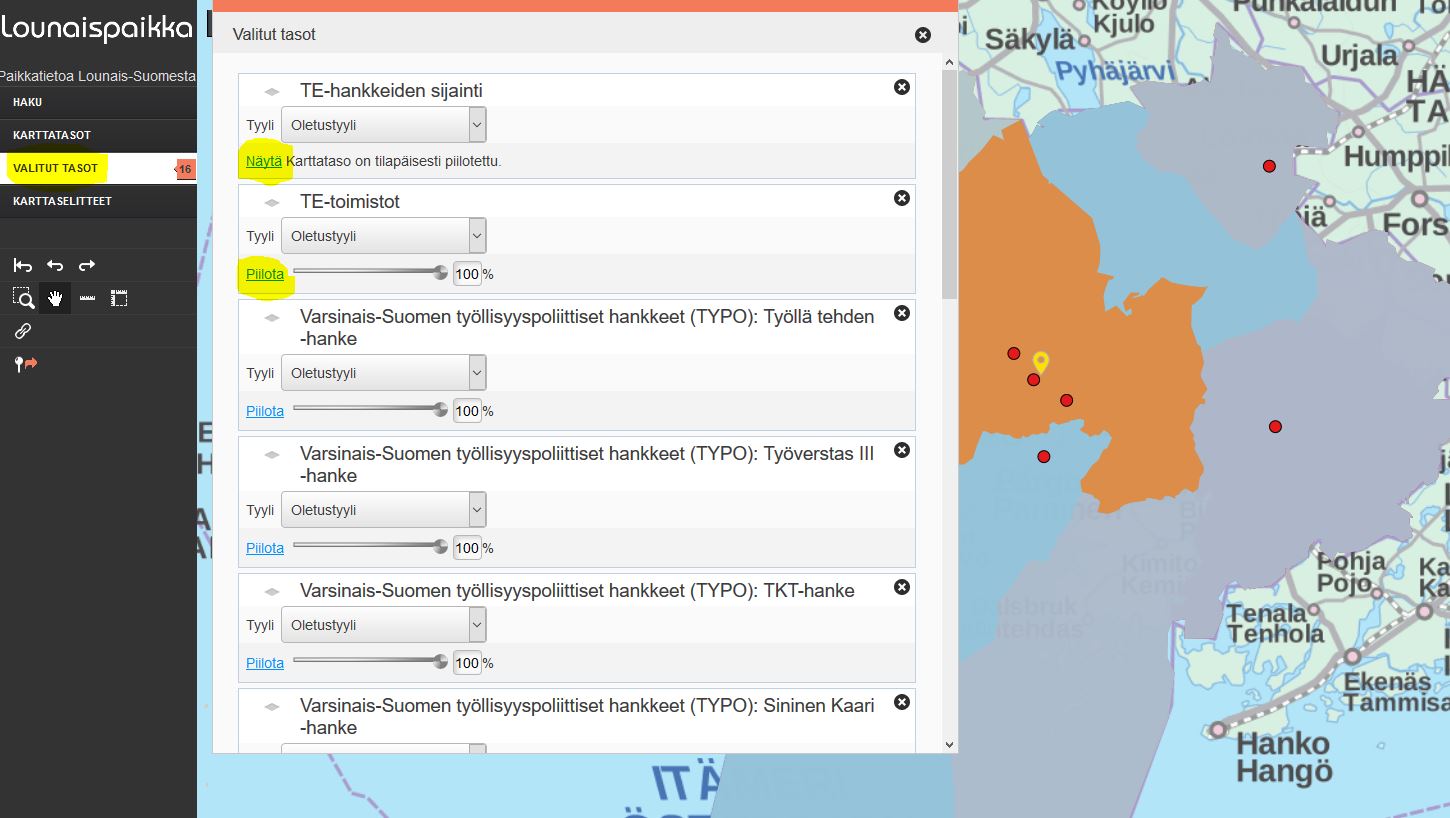1450x818 pixels.
Task: Click the red point near Humppila
Action: [1269, 166]
